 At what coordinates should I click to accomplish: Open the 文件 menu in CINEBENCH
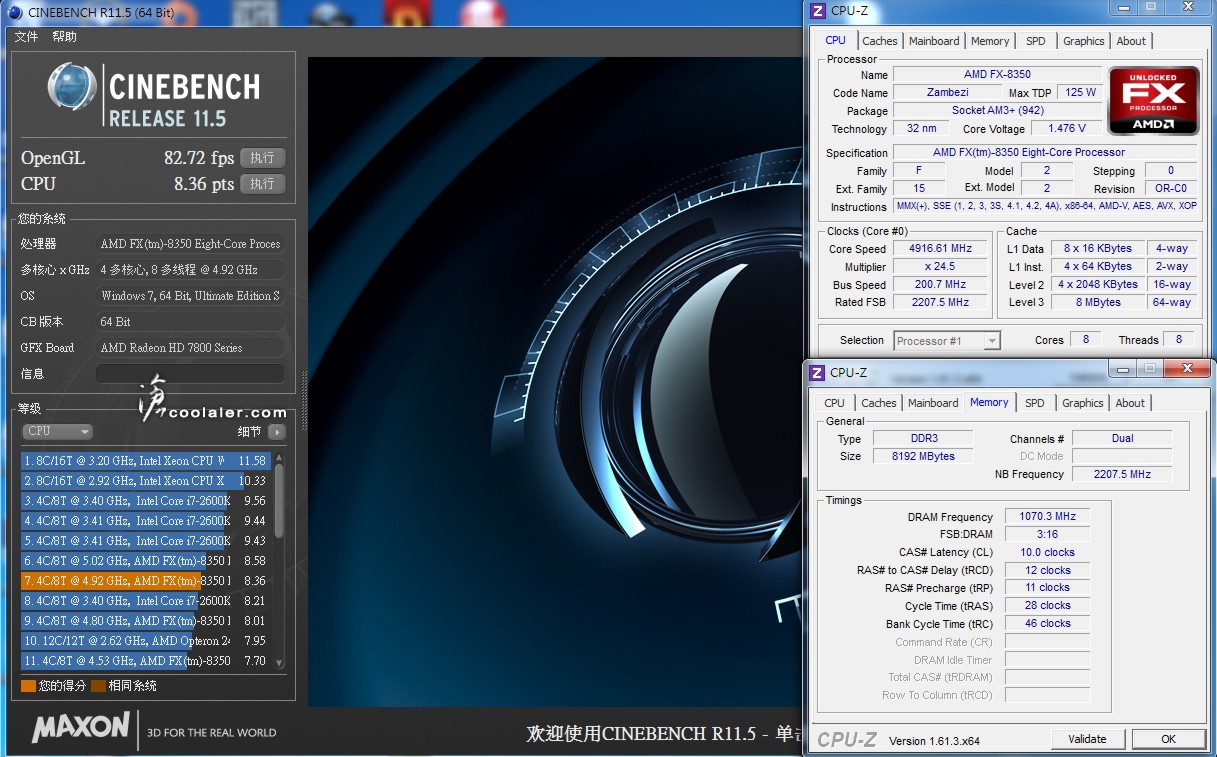(26, 37)
